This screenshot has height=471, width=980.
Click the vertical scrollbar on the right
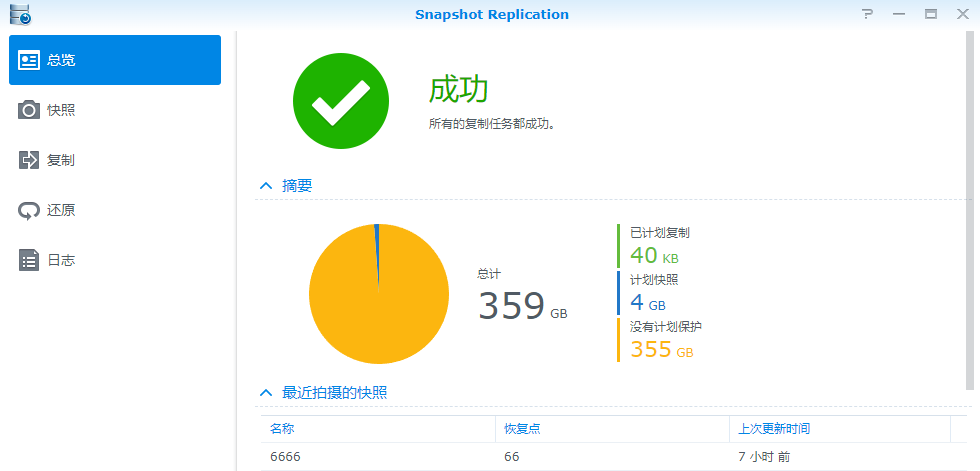[970, 211]
